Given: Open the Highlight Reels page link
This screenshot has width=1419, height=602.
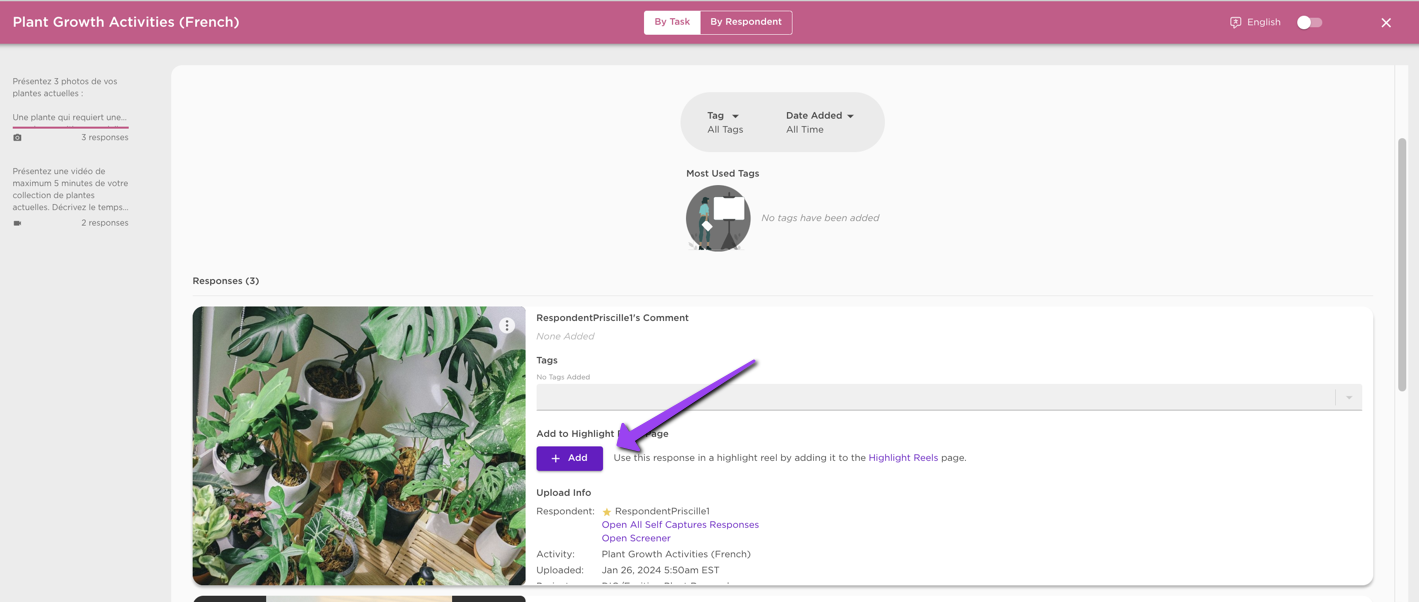Looking at the screenshot, I should click(x=903, y=458).
